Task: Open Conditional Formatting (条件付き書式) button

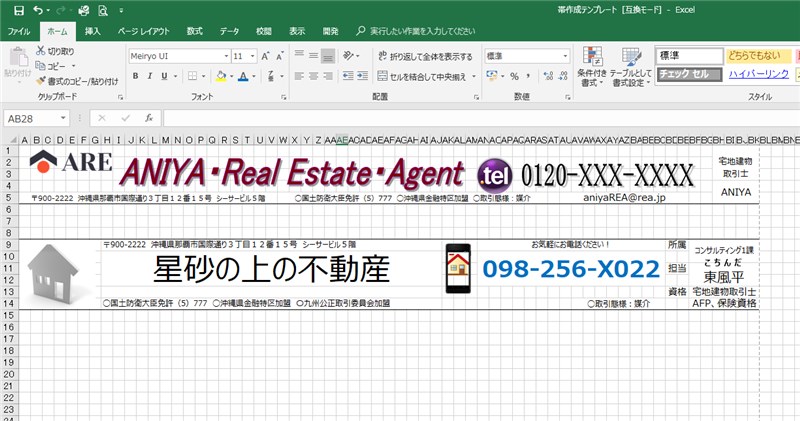Action: coord(591,65)
